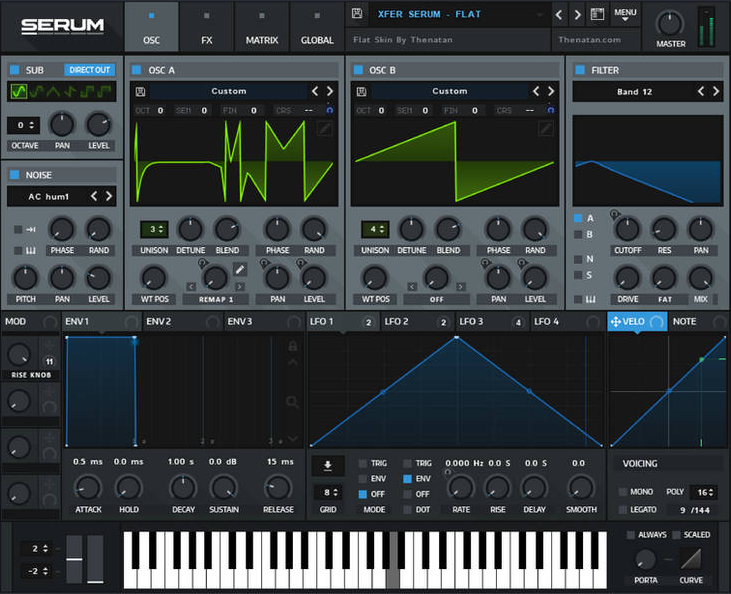Click OSC B phase reset icon

click(551, 110)
